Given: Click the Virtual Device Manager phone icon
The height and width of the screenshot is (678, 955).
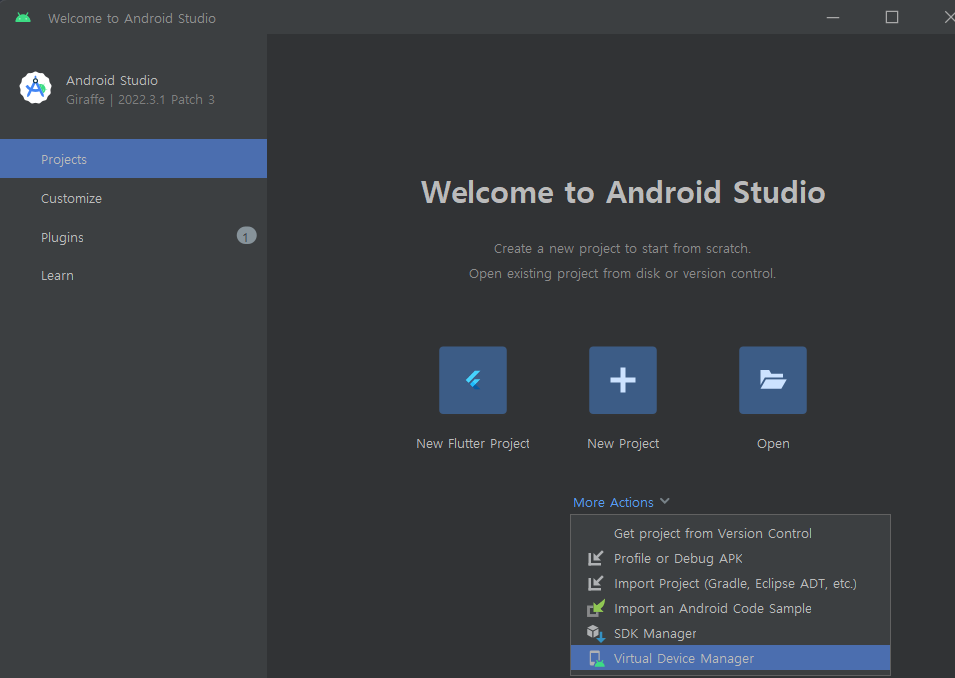Looking at the screenshot, I should (x=596, y=659).
